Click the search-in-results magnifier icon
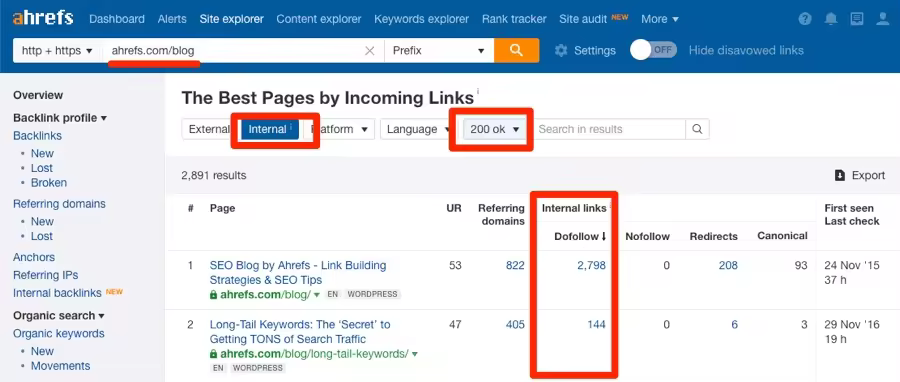The width and height of the screenshot is (900, 382). coord(697,129)
